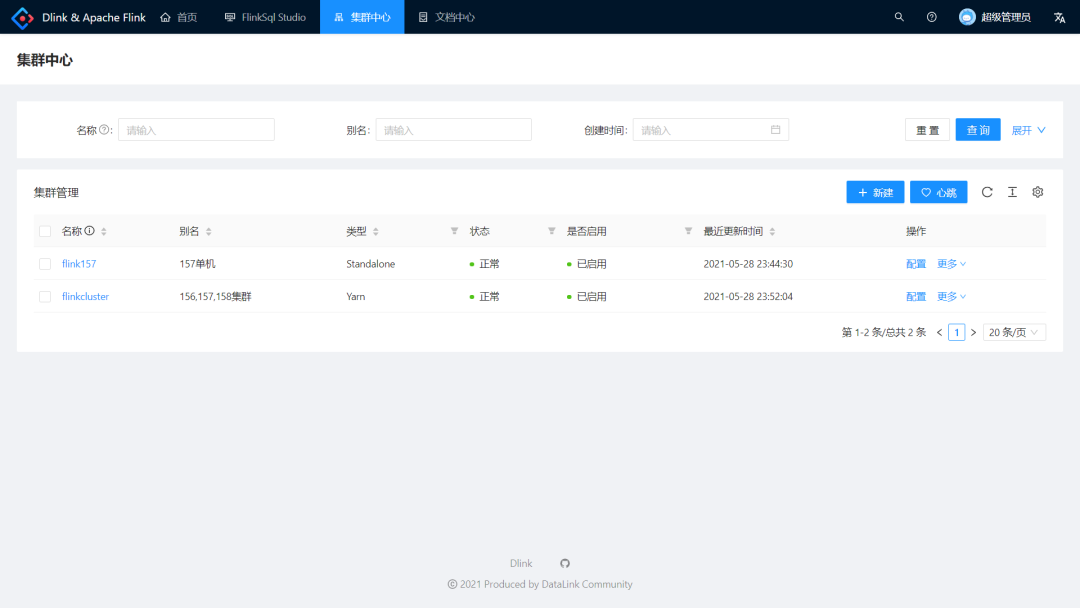The image size is (1080, 608).
Task: Check the select-all checkbox in table header
Action: tap(44, 230)
